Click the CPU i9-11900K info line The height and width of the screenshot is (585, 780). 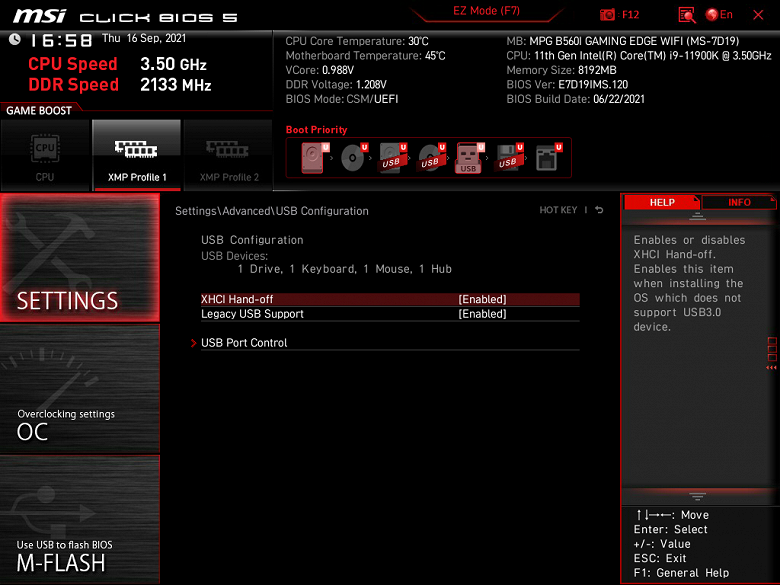pyautogui.click(x=639, y=56)
